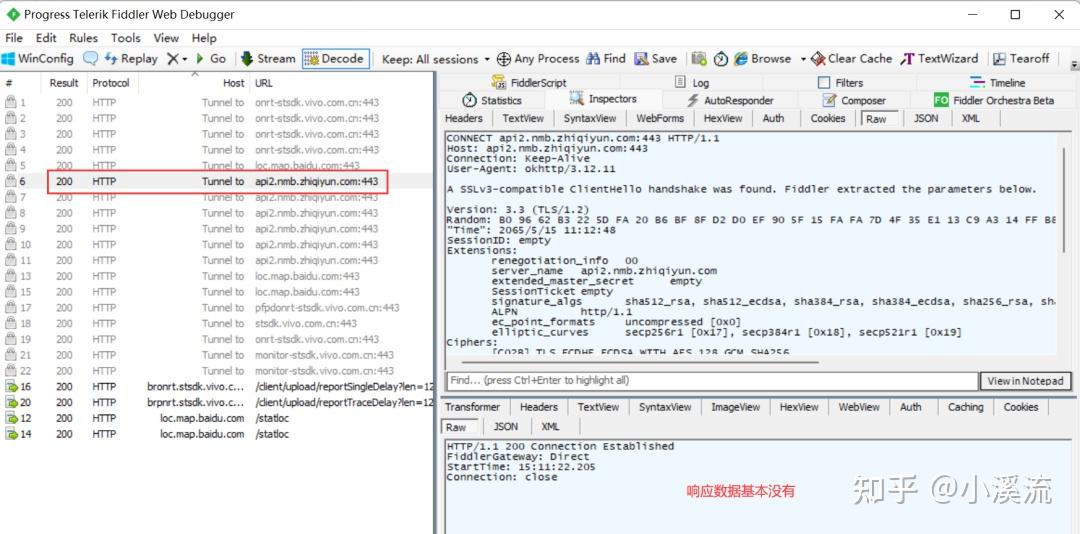Click the Any Process target icon

[x=504, y=59]
